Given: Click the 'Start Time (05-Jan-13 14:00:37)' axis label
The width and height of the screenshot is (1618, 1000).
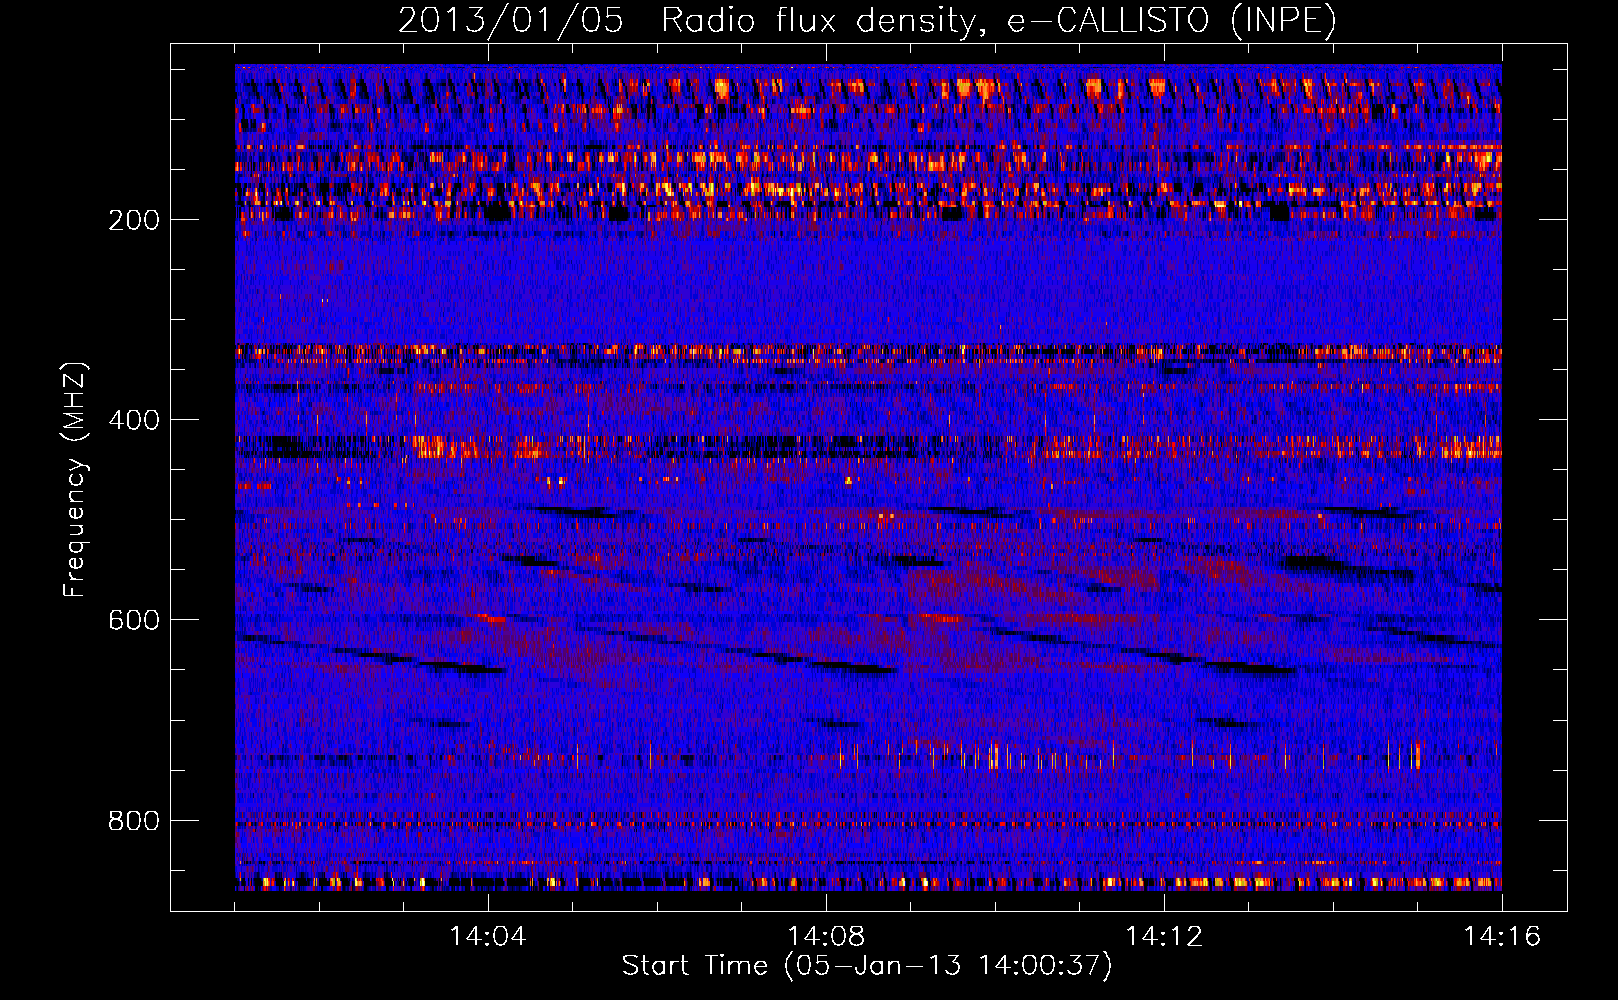Looking at the screenshot, I should click(x=867, y=966).
